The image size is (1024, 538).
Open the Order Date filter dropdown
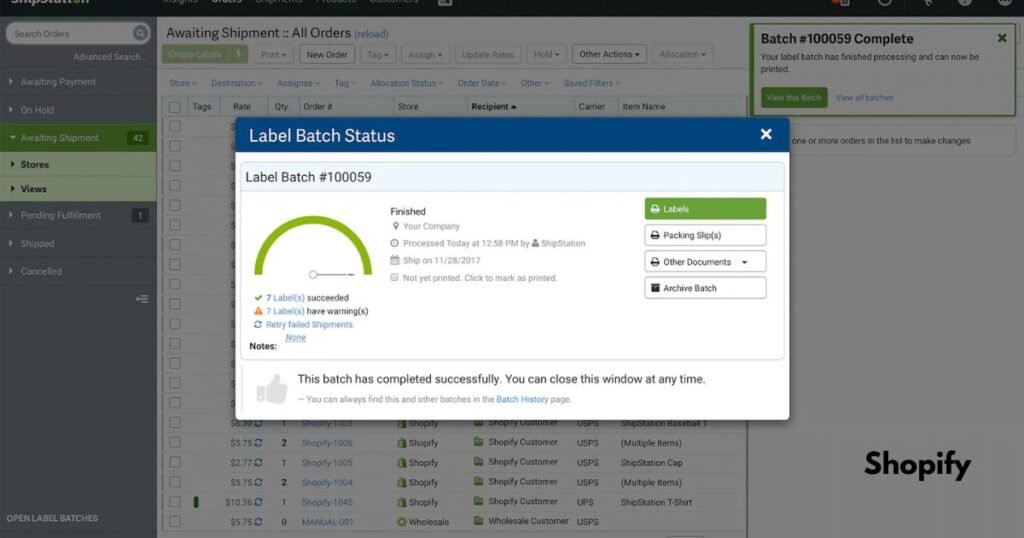click(x=482, y=83)
